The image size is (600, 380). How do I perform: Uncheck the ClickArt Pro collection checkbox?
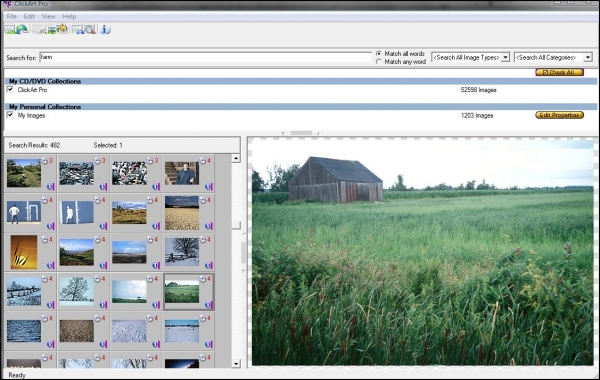pos(10,90)
